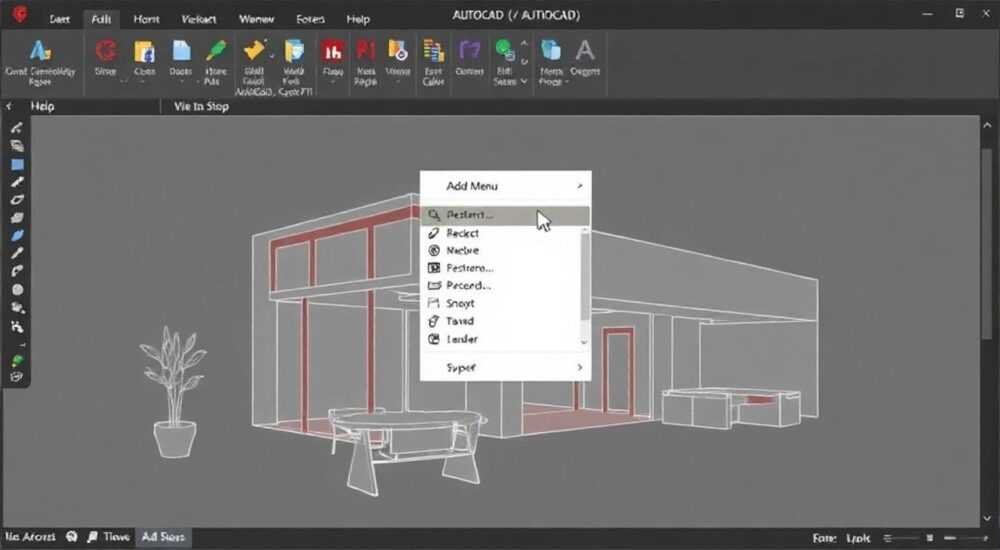Click the green pen ribbon icon

216,50
